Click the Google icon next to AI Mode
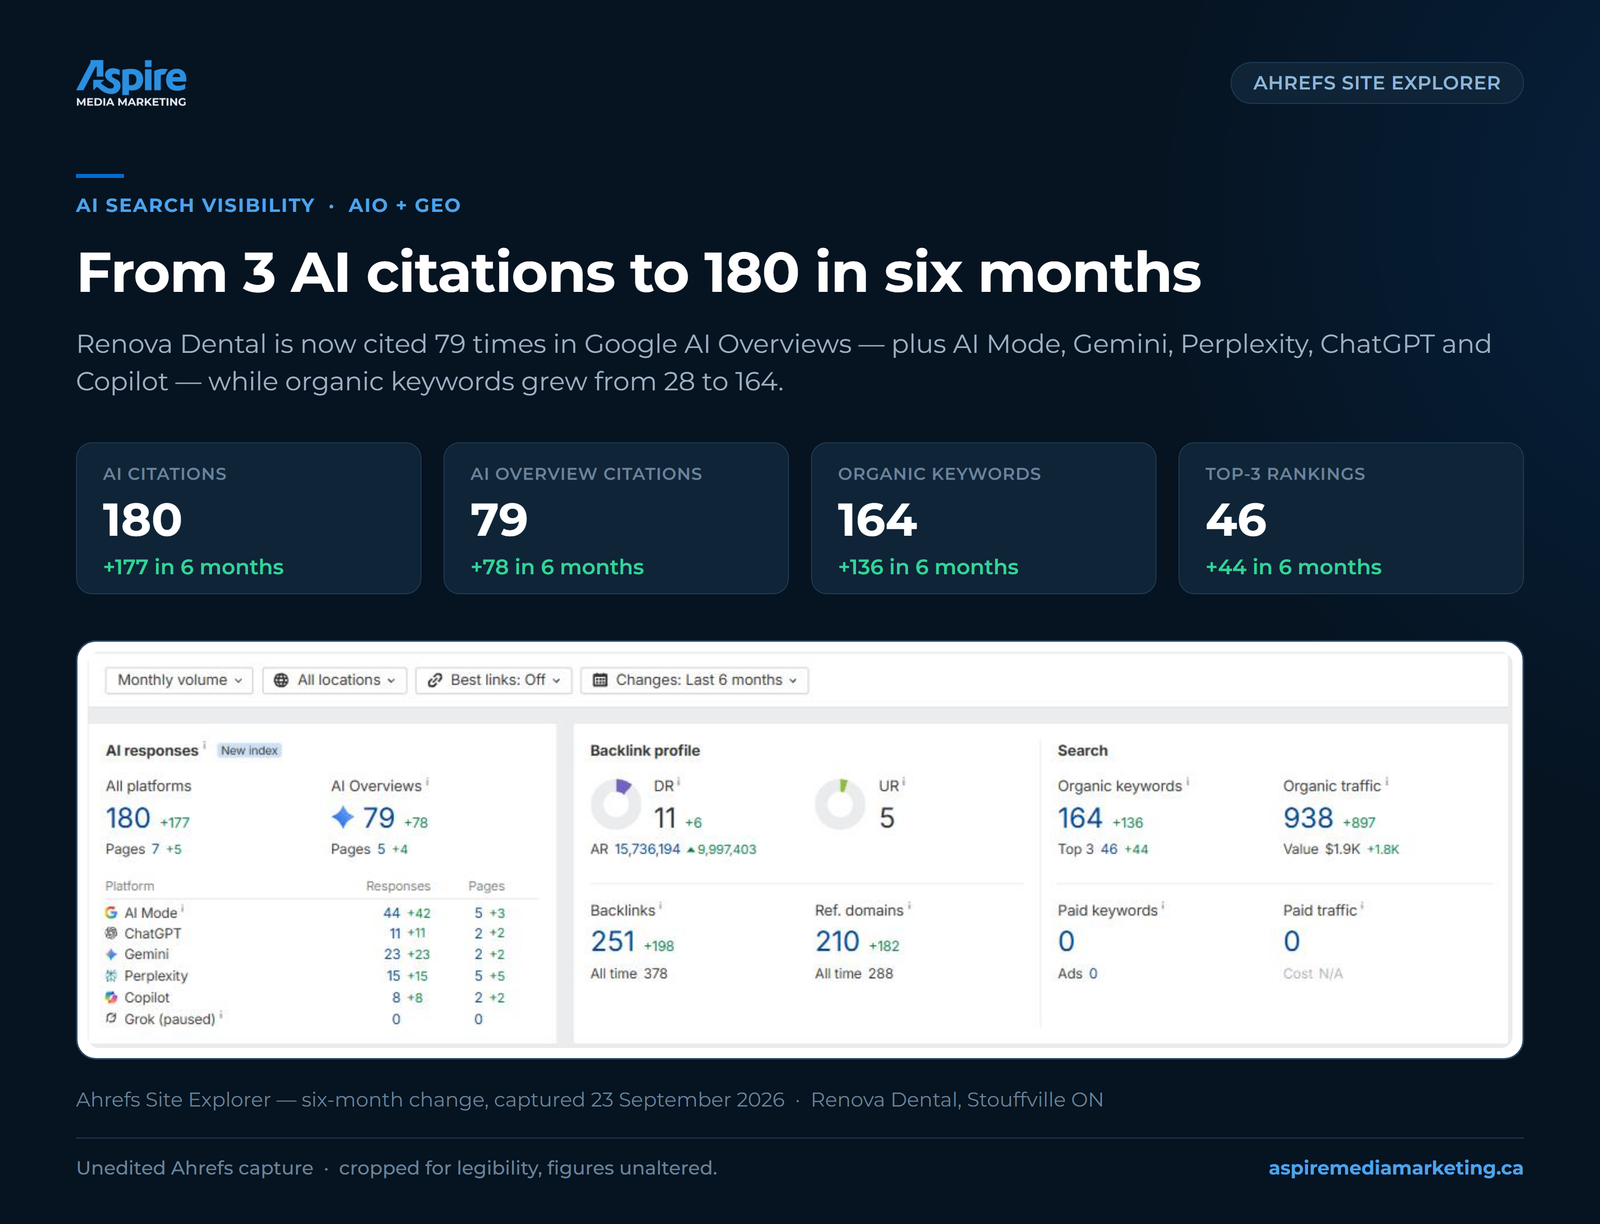The height and width of the screenshot is (1224, 1600). tap(111, 913)
